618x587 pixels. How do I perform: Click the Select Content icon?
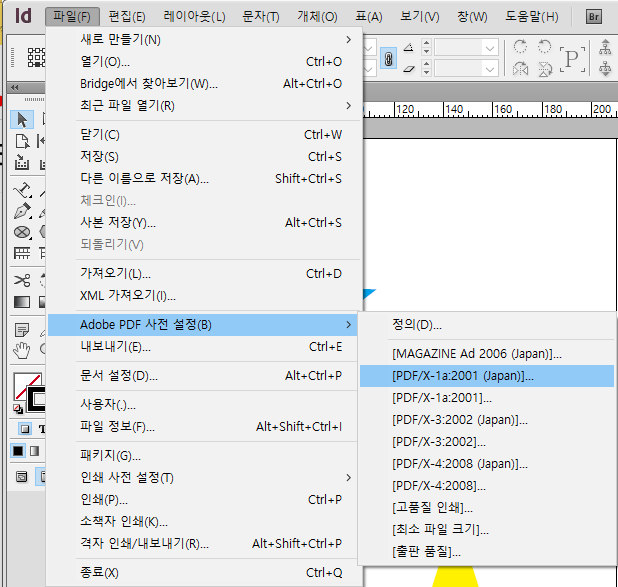coord(605,69)
